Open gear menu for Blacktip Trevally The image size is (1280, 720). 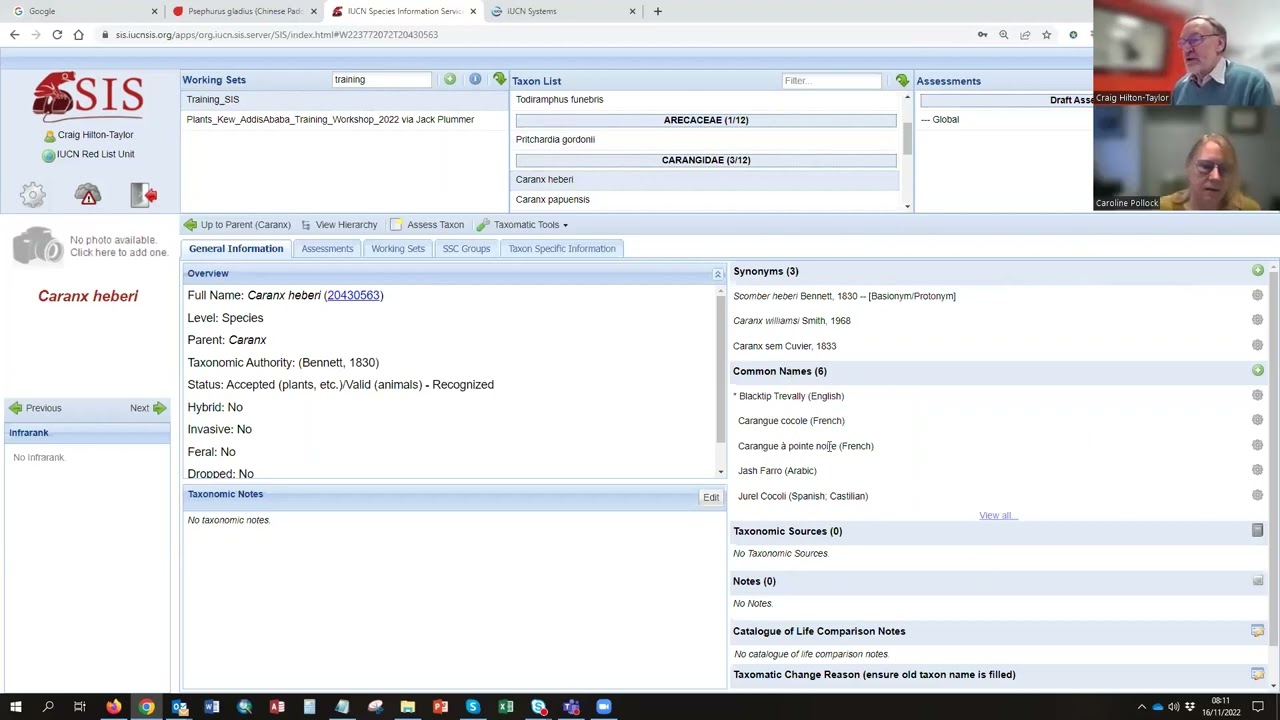[1257, 396]
